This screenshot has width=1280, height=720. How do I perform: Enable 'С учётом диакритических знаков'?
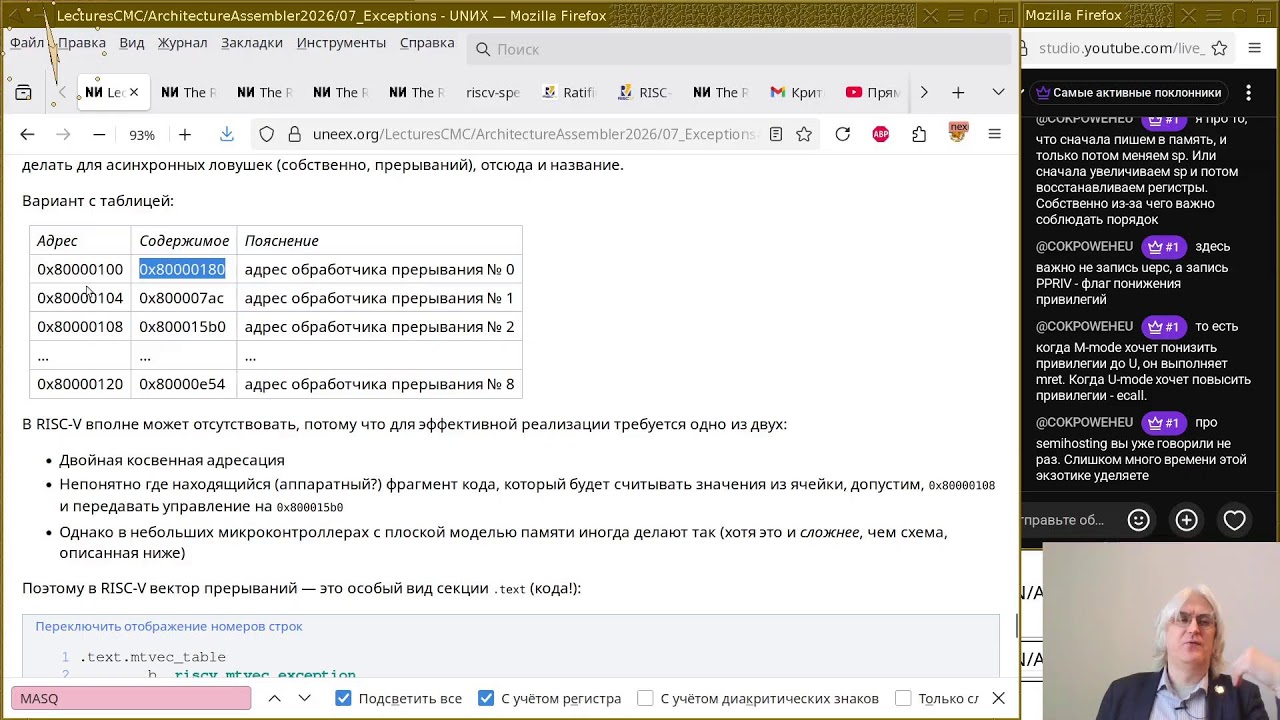[645, 698]
